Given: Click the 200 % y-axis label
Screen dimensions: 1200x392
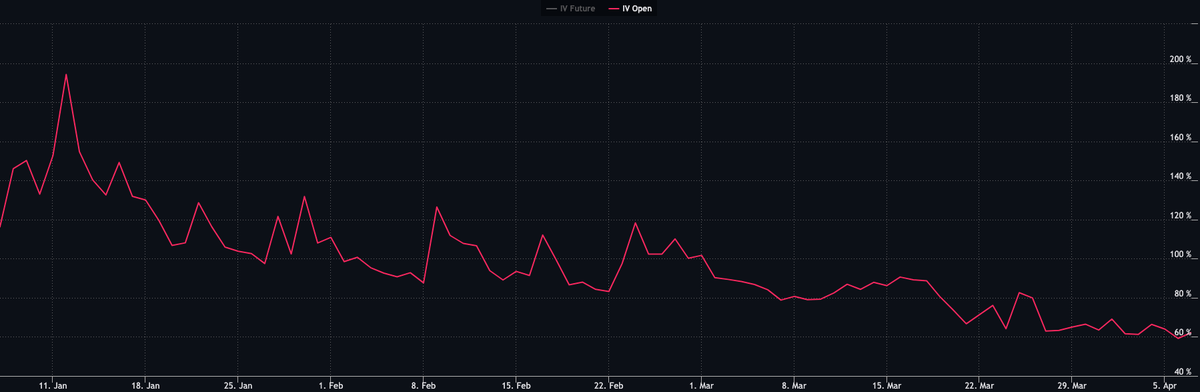Looking at the screenshot, I should [1181, 59].
